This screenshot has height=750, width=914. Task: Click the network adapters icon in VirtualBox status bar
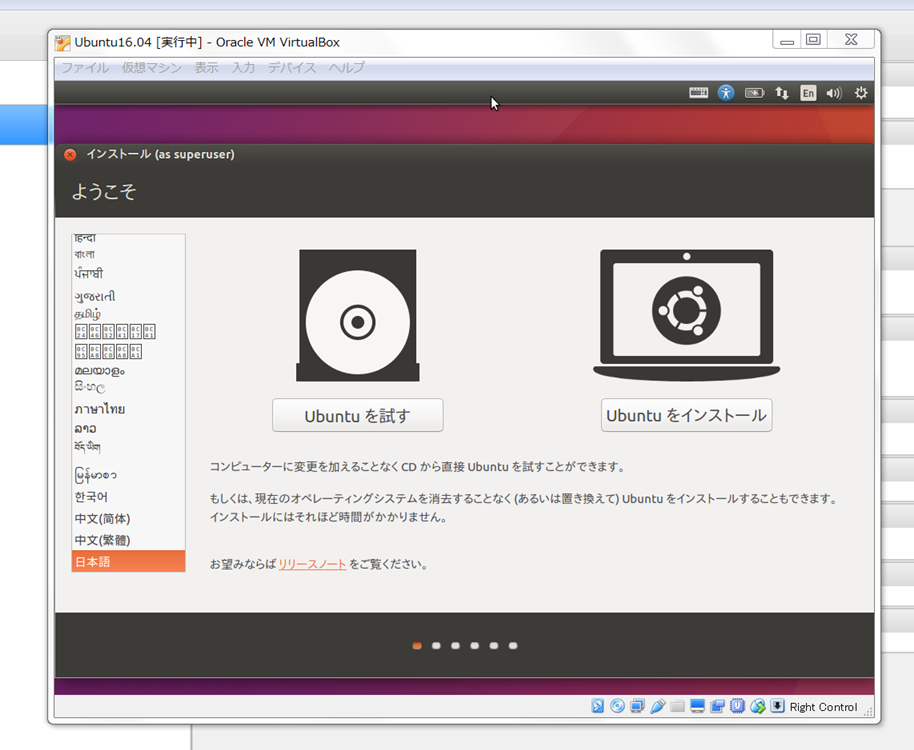point(638,706)
